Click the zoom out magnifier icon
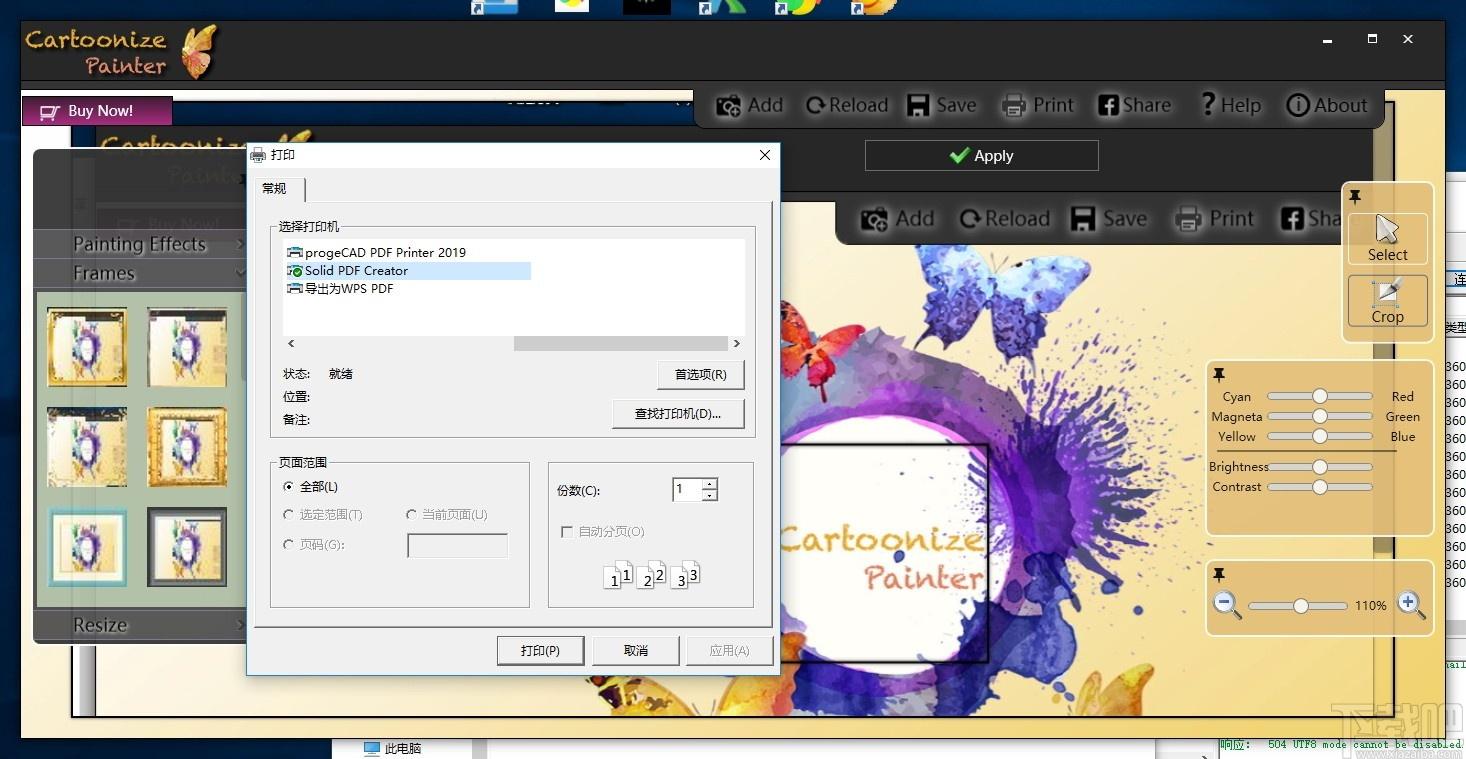This screenshot has width=1466, height=759. (x=1227, y=605)
